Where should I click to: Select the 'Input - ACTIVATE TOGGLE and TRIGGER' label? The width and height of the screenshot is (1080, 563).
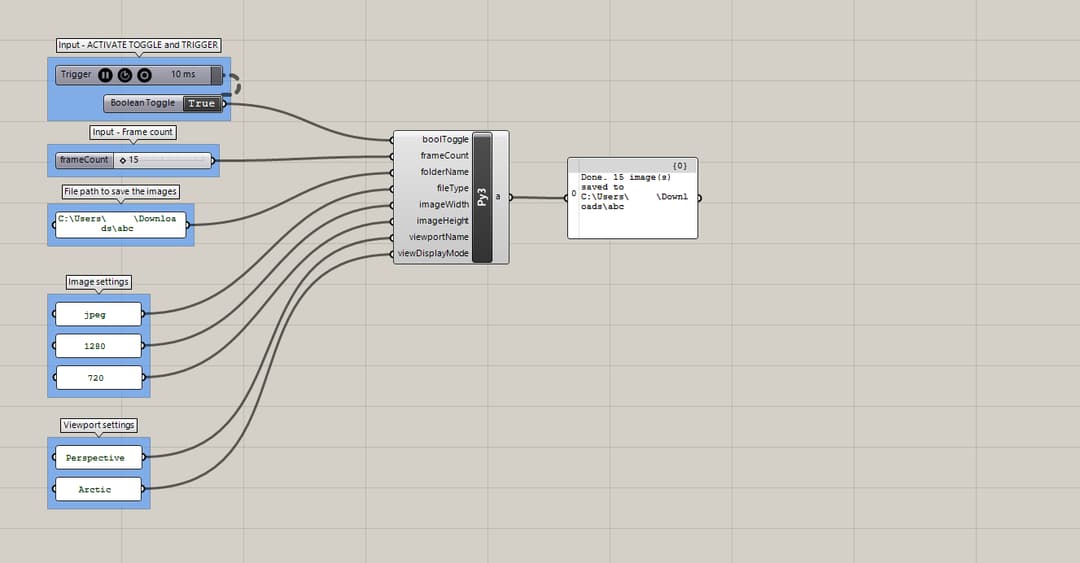[138, 45]
